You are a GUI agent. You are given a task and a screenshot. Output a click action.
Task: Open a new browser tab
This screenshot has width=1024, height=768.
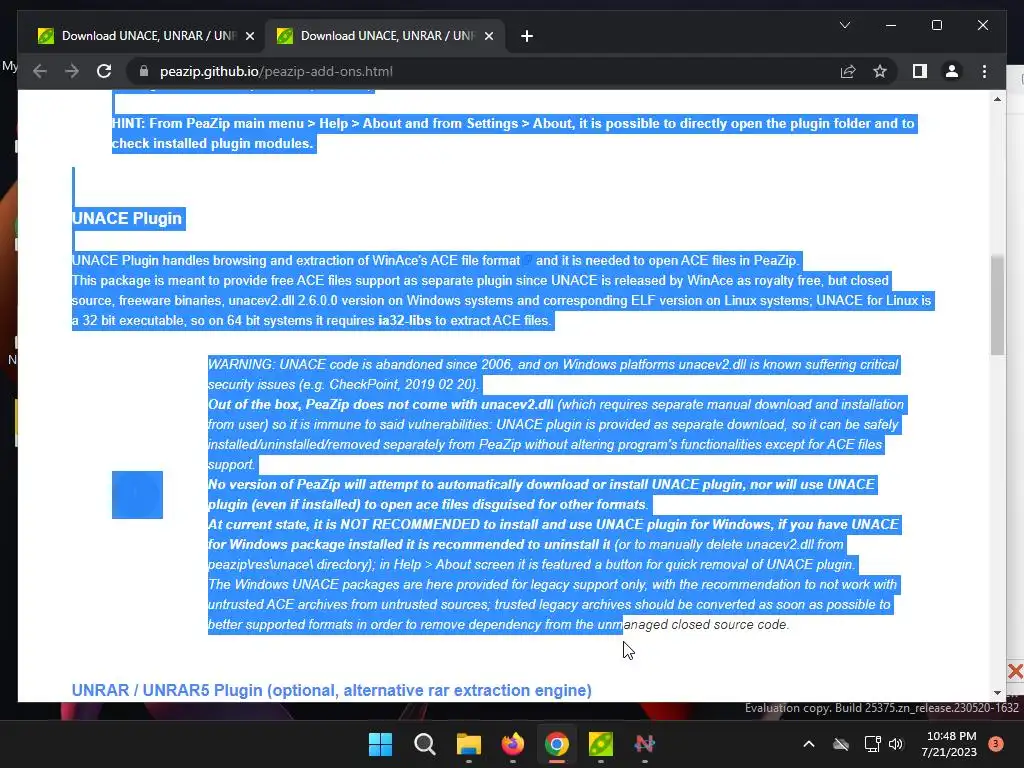pos(527,36)
